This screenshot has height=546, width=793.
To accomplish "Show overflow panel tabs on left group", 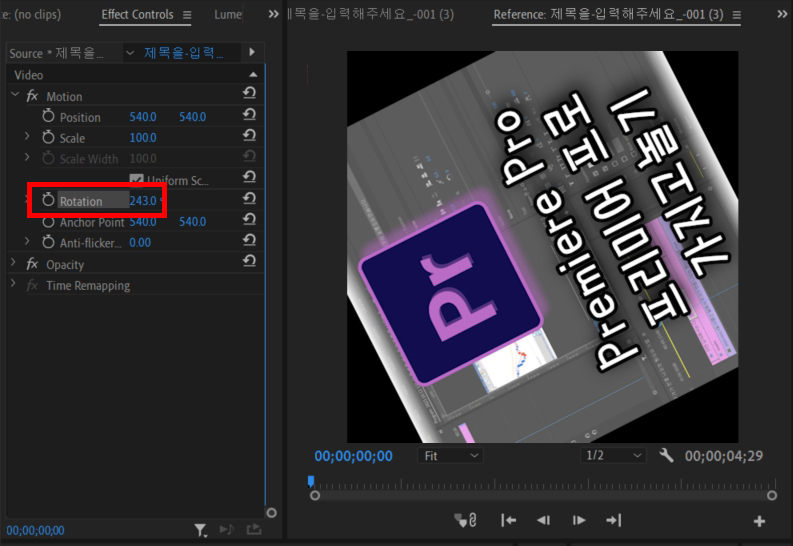I will pos(274,14).
